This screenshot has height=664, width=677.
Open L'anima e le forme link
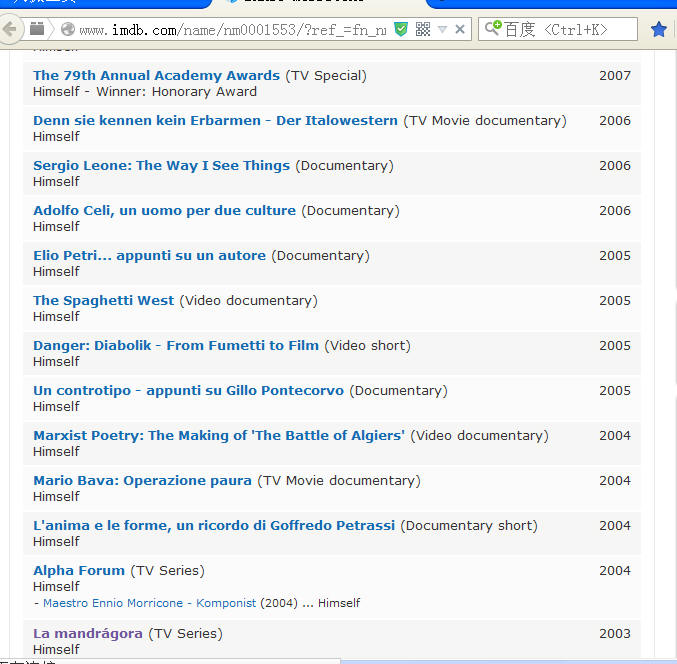(214, 525)
